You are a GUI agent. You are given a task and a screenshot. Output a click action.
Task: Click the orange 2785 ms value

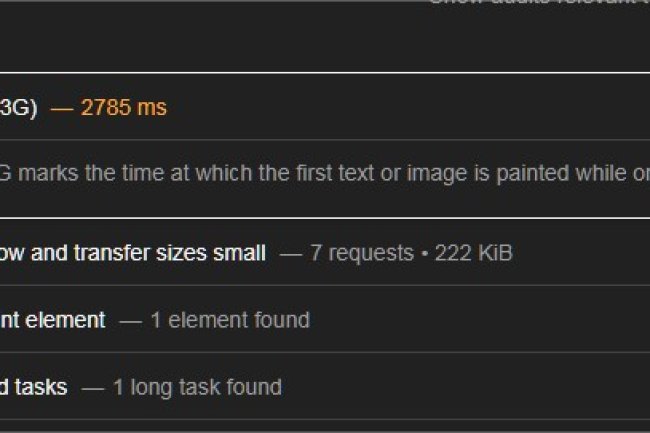pyautogui.click(x=123, y=108)
